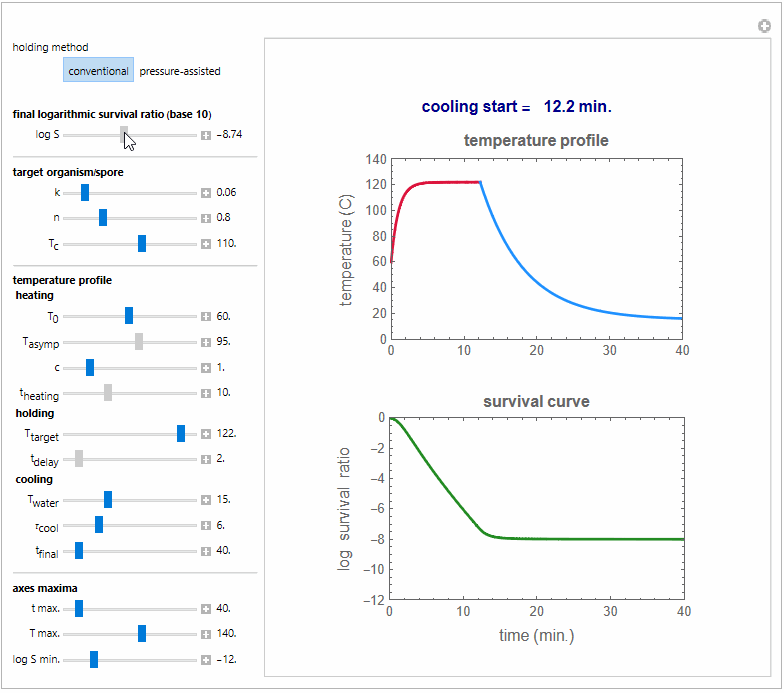This screenshot has height=693, width=784.
Task: Expand the t max. slider plus icon
Action: point(206,608)
